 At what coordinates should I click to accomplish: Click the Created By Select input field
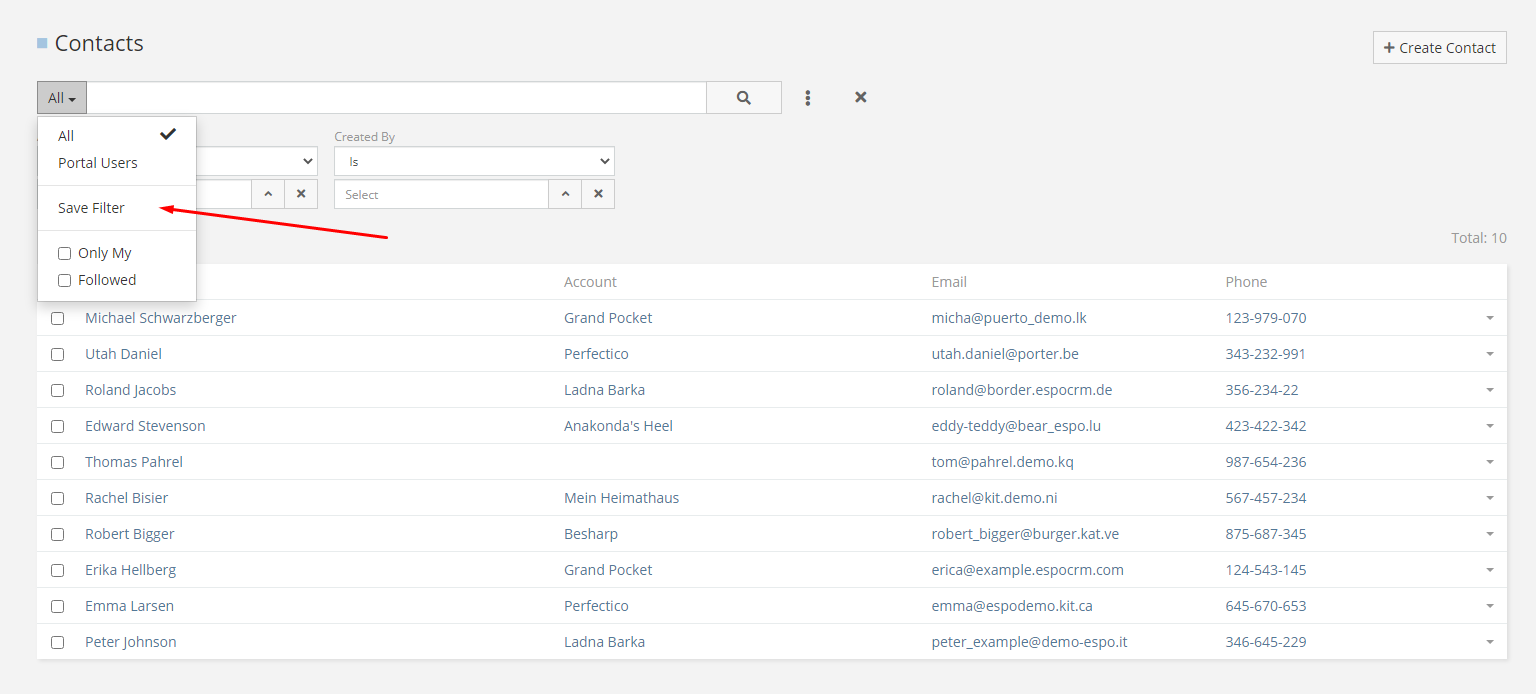(441, 194)
